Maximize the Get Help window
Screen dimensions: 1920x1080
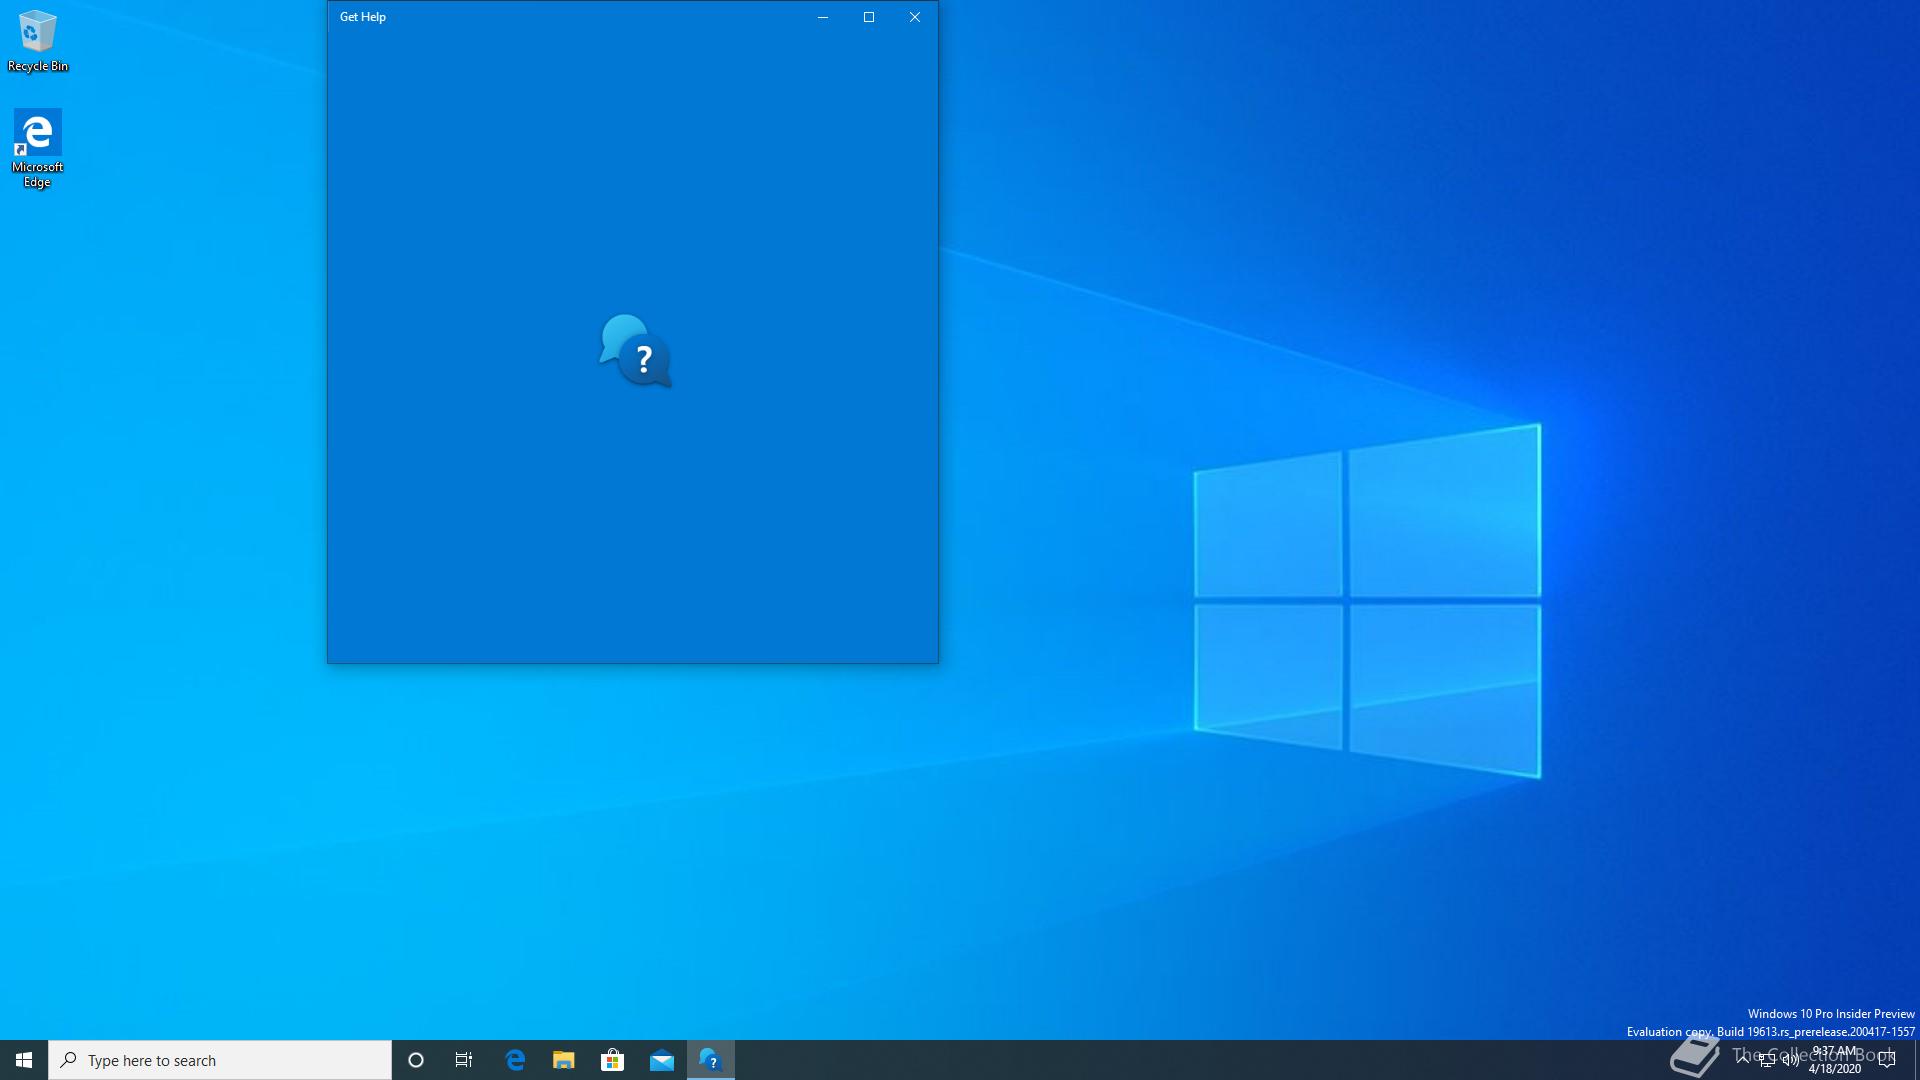click(868, 17)
